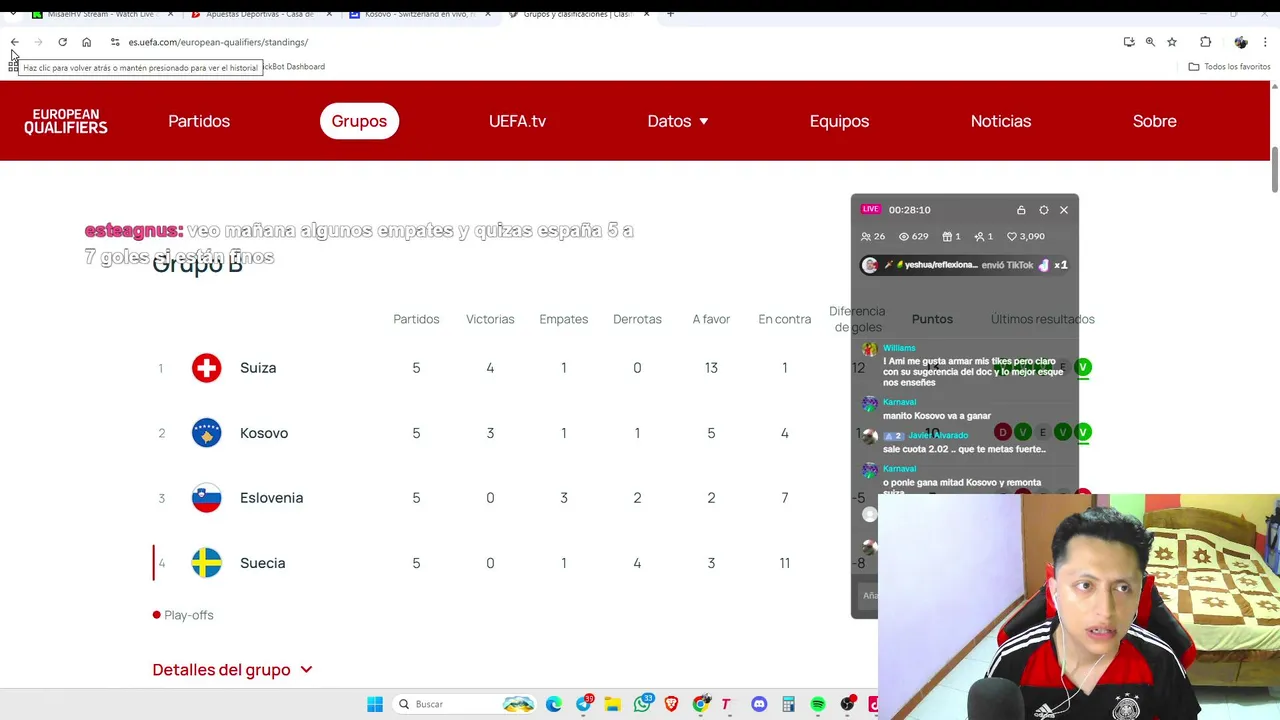
Task: Open the tab search dropdown arrow
Action: (12, 14)
